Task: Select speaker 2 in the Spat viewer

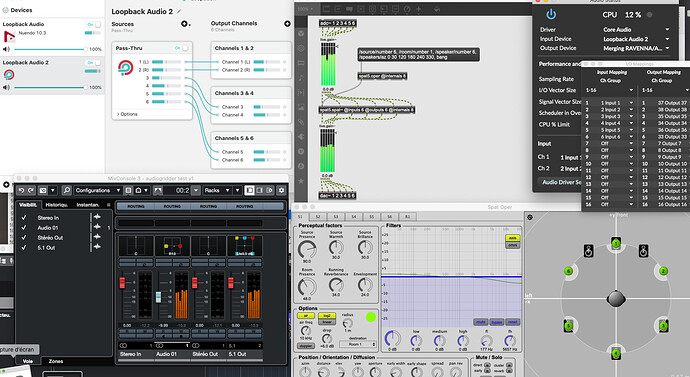Action: (x=663, y=271)
